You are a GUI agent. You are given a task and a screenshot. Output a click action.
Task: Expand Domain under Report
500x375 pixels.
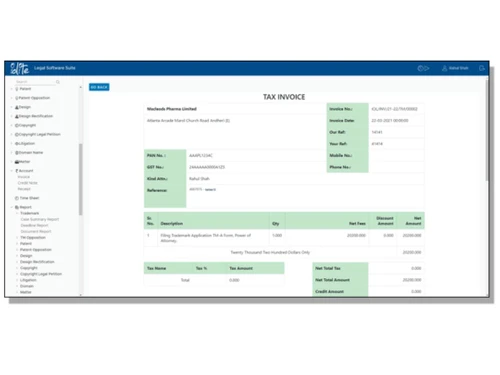pyautogui.click(x=17, y=286)
